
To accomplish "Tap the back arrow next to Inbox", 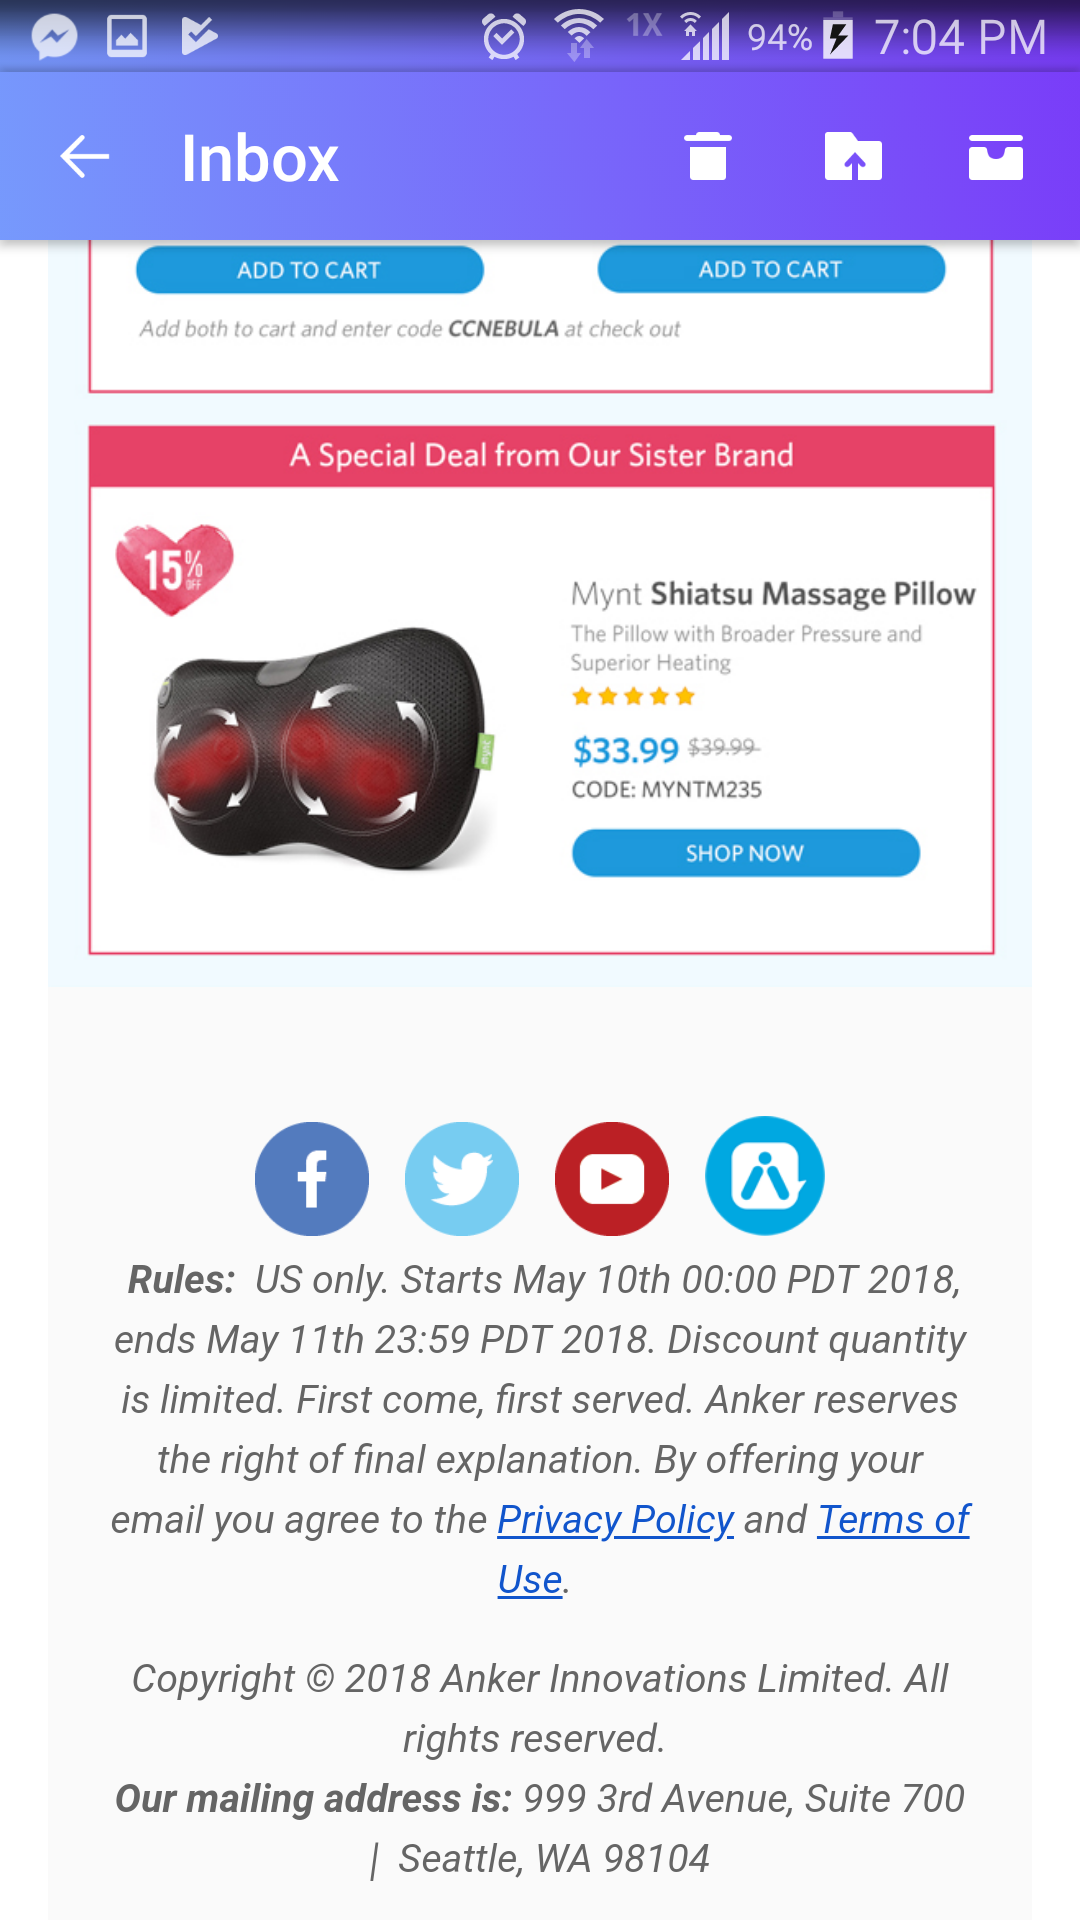I will point(84,157).
